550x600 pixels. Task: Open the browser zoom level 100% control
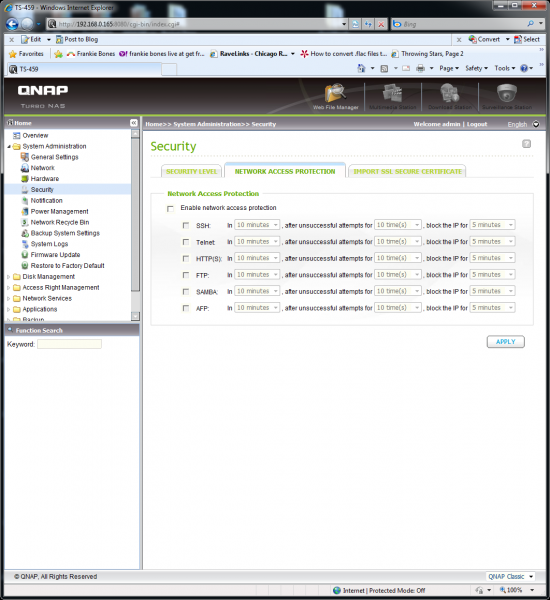tap(515, 590)
